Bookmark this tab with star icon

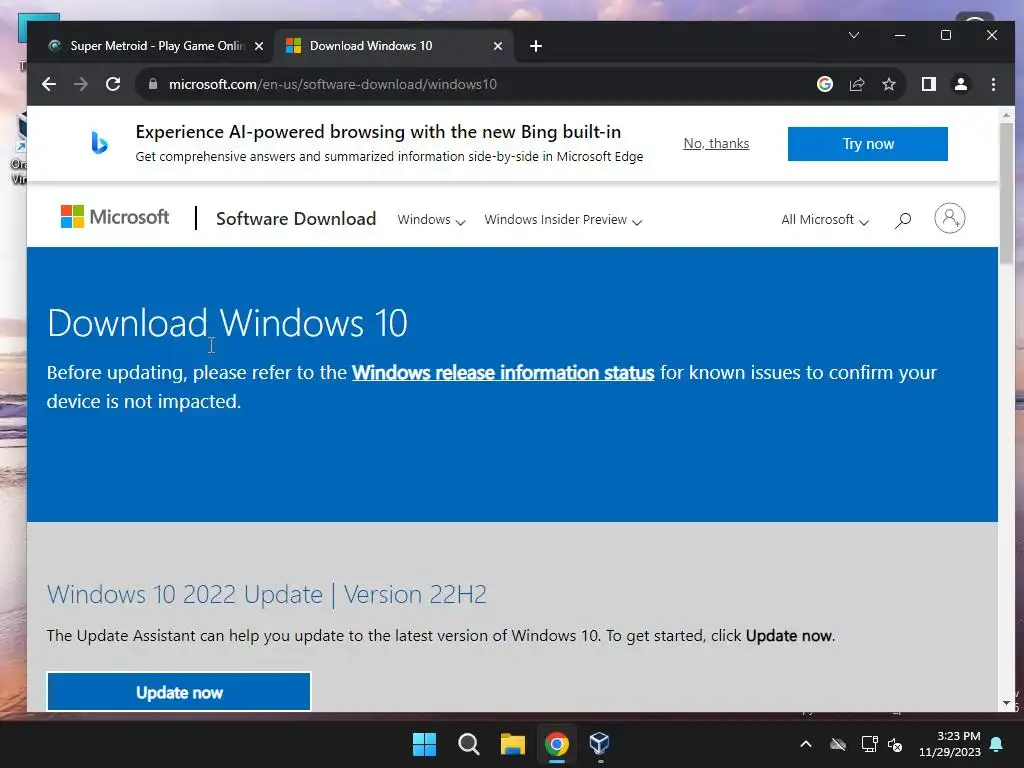(889, 84)
